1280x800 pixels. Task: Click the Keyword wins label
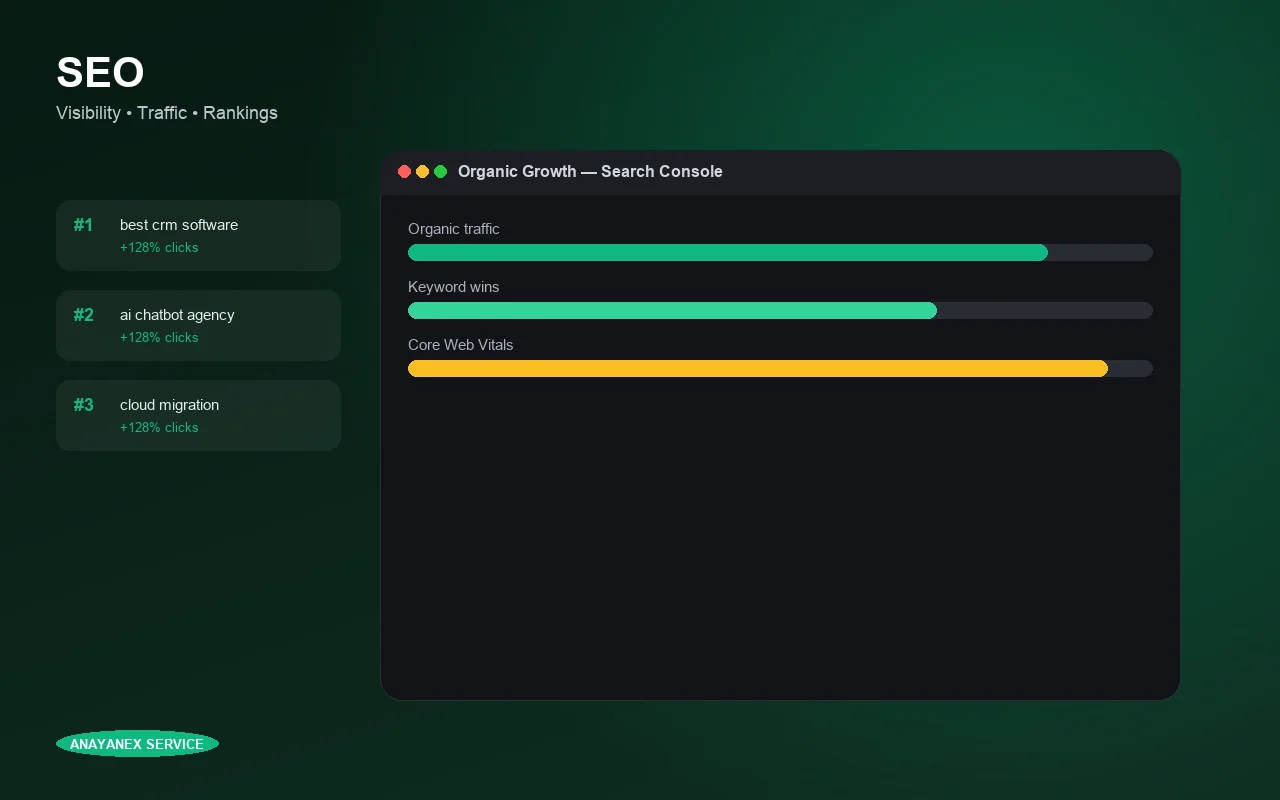pos(453,287)
